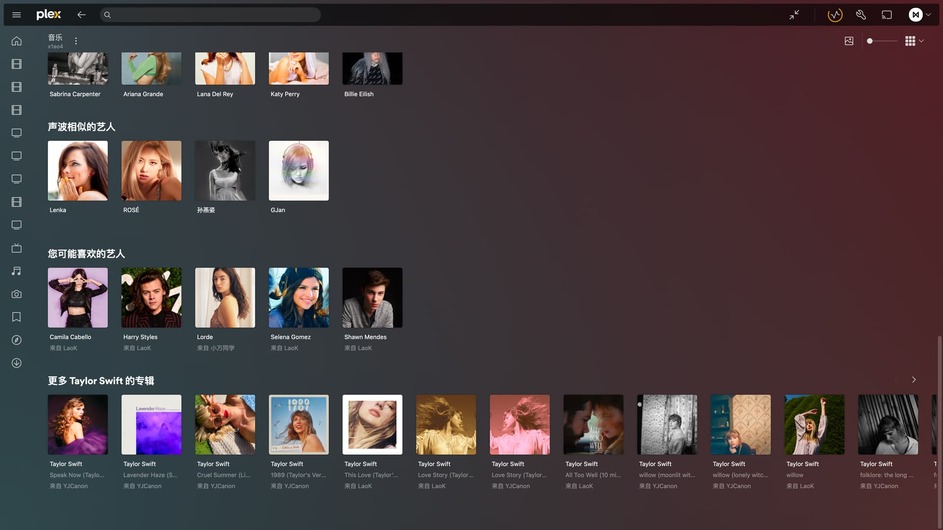Open the 1989 (Taylor's Version) album cover
This screenshot has height=530, width=943.
[299, 425]
